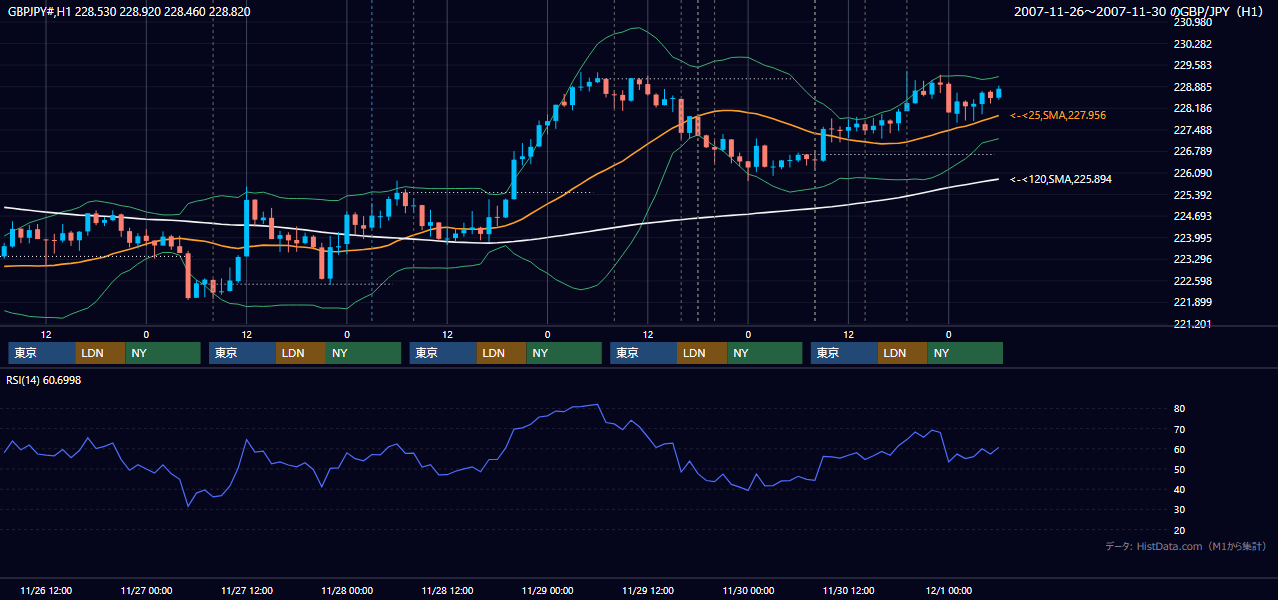This screenshot has height=600, width=1278.
Task: Click the 227.488 price axis label
Action: pos(1192,130)
